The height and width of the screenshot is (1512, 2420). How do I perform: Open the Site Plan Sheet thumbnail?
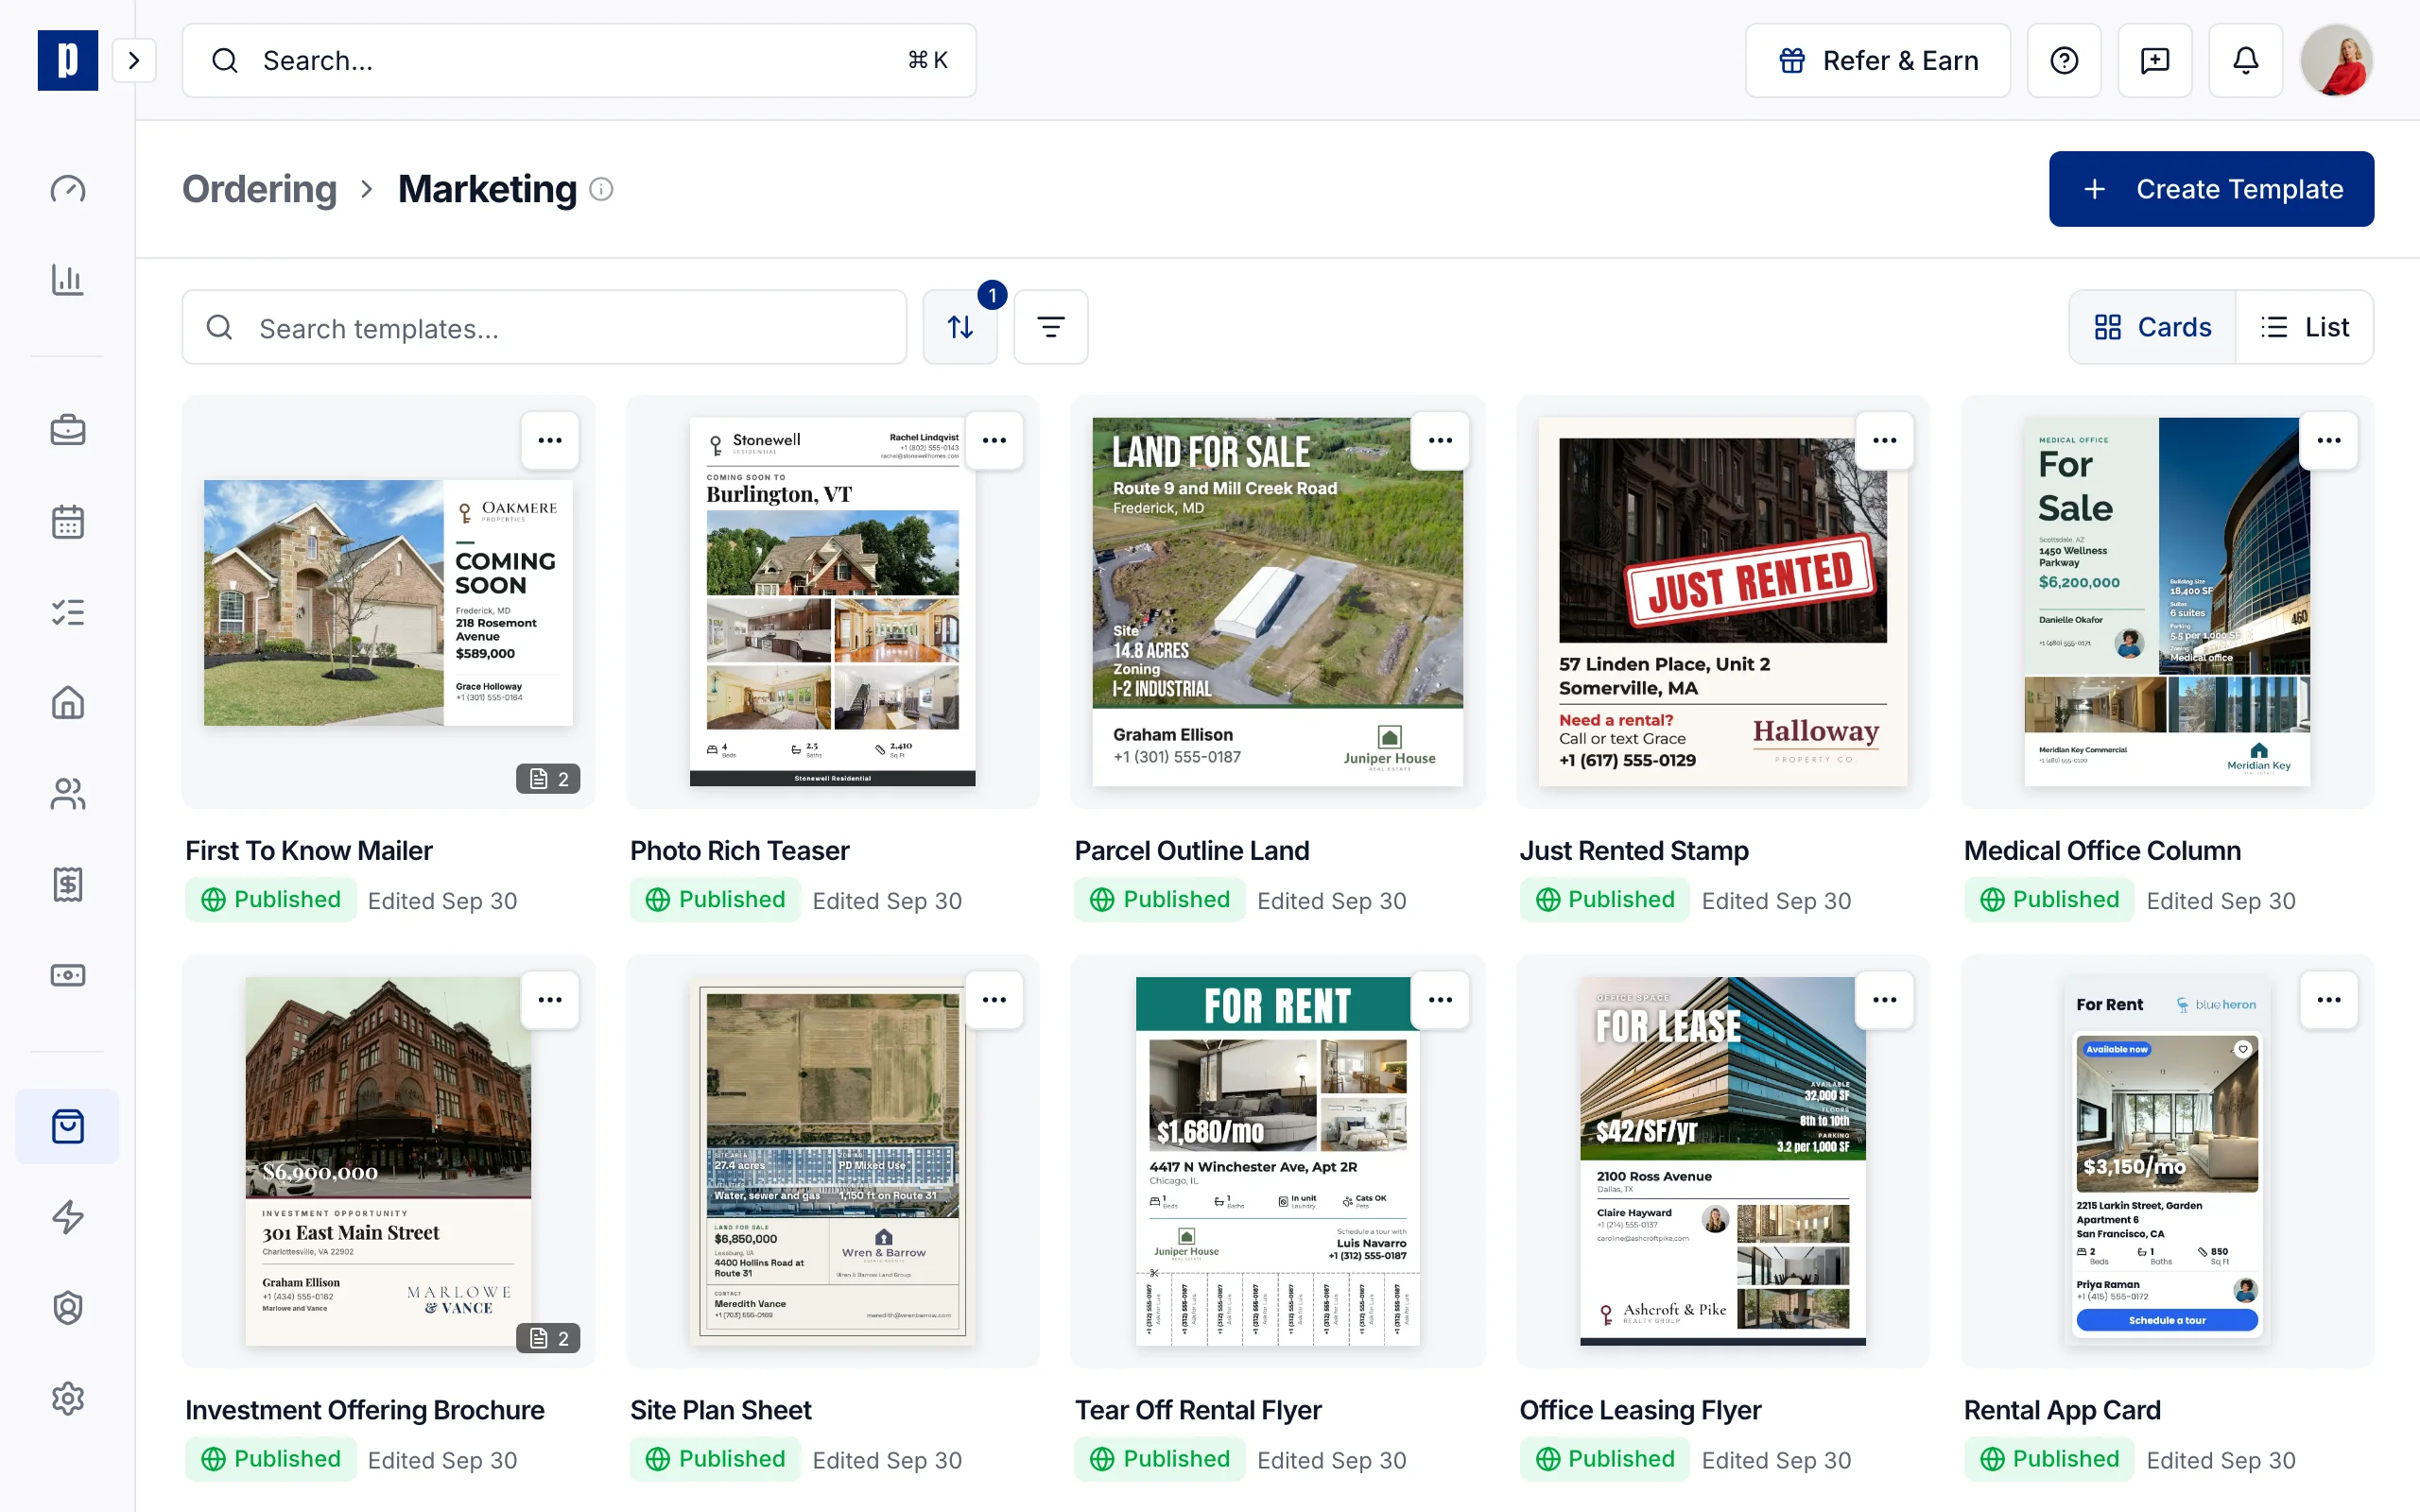click(833, 1161)
